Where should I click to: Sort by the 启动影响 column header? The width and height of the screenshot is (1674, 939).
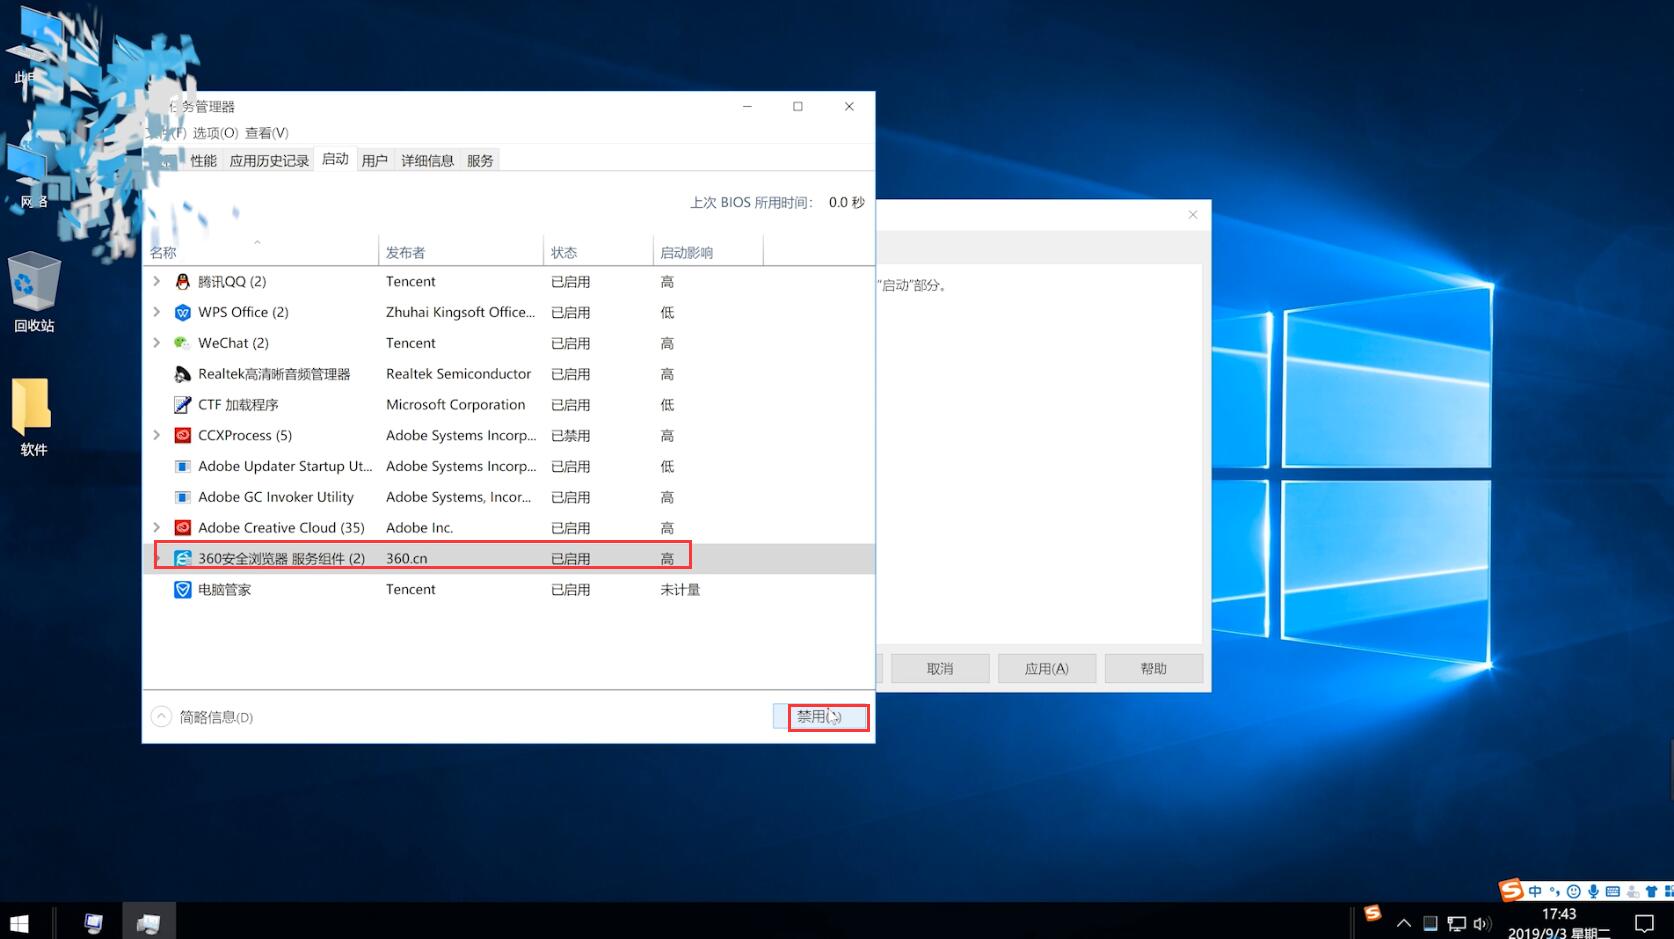pos(708,252)
